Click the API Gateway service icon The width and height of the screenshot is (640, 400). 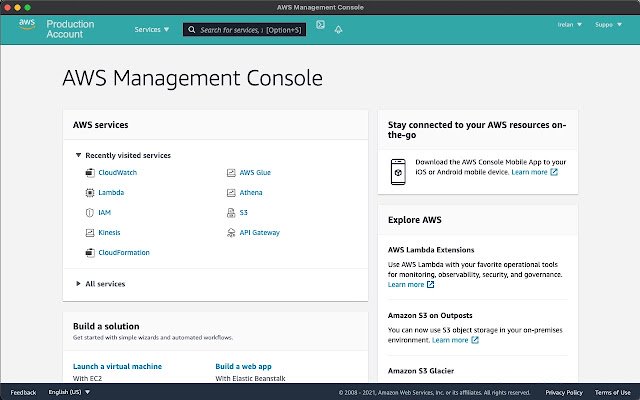click(231, 233)
